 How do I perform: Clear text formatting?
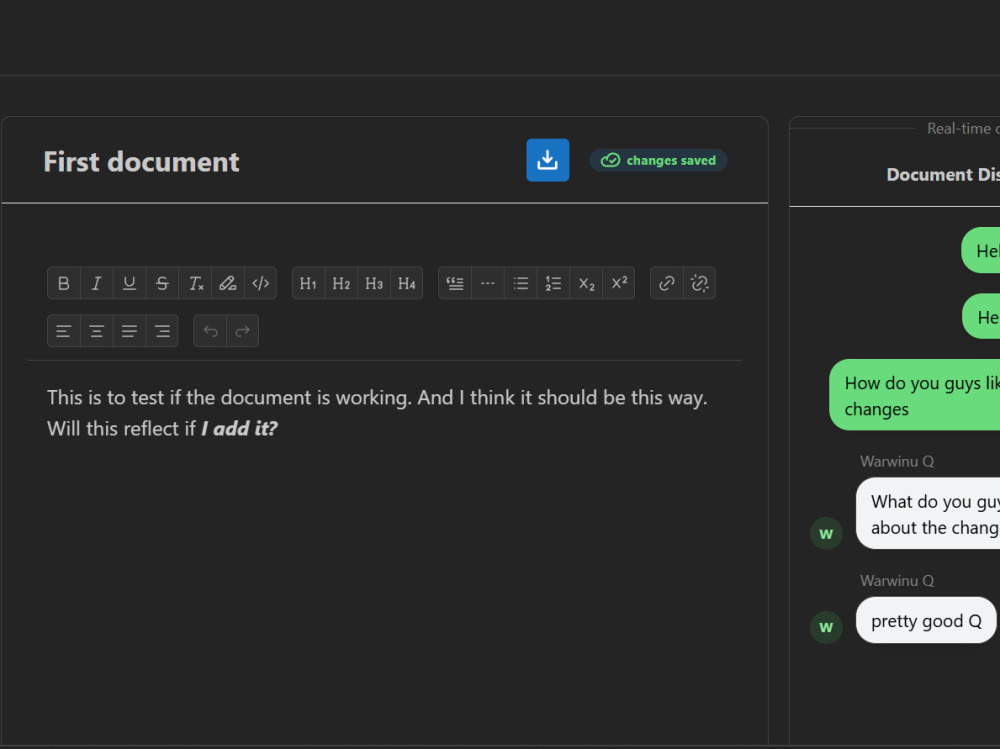(x=195, y=283)
